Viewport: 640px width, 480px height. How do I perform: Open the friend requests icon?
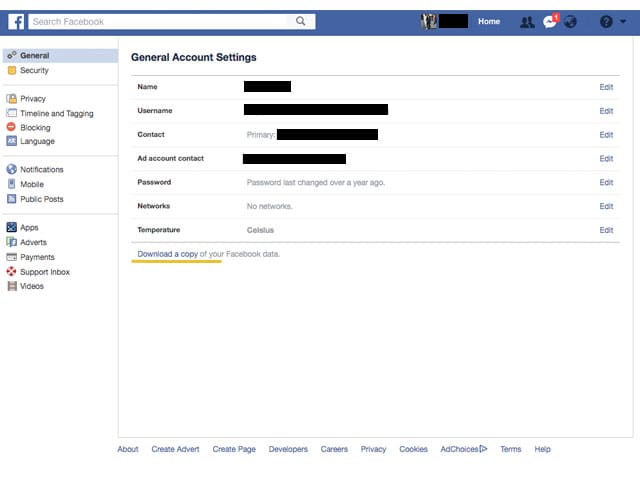[x=527, y=22]
